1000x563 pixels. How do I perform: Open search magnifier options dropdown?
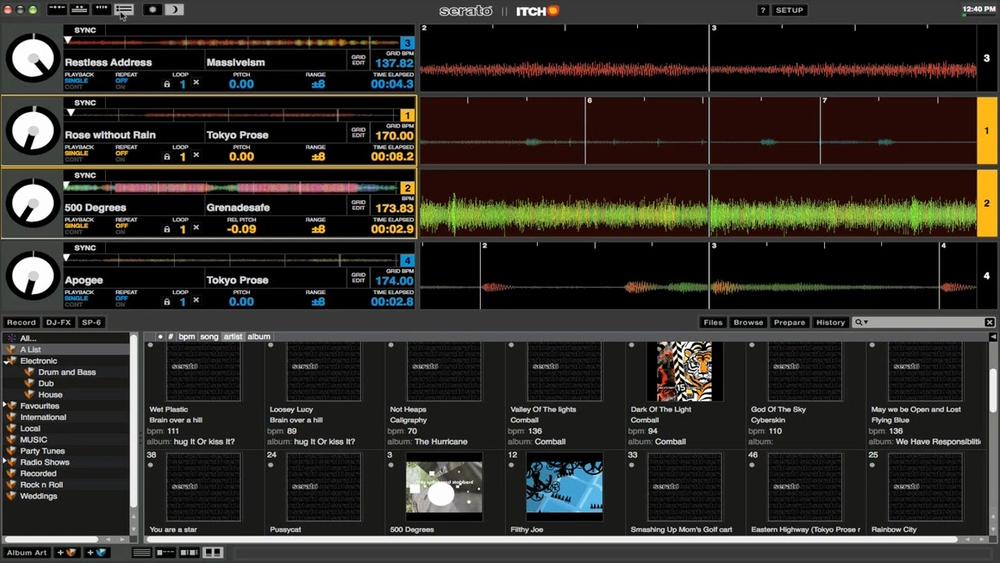(x=862, y=323)
